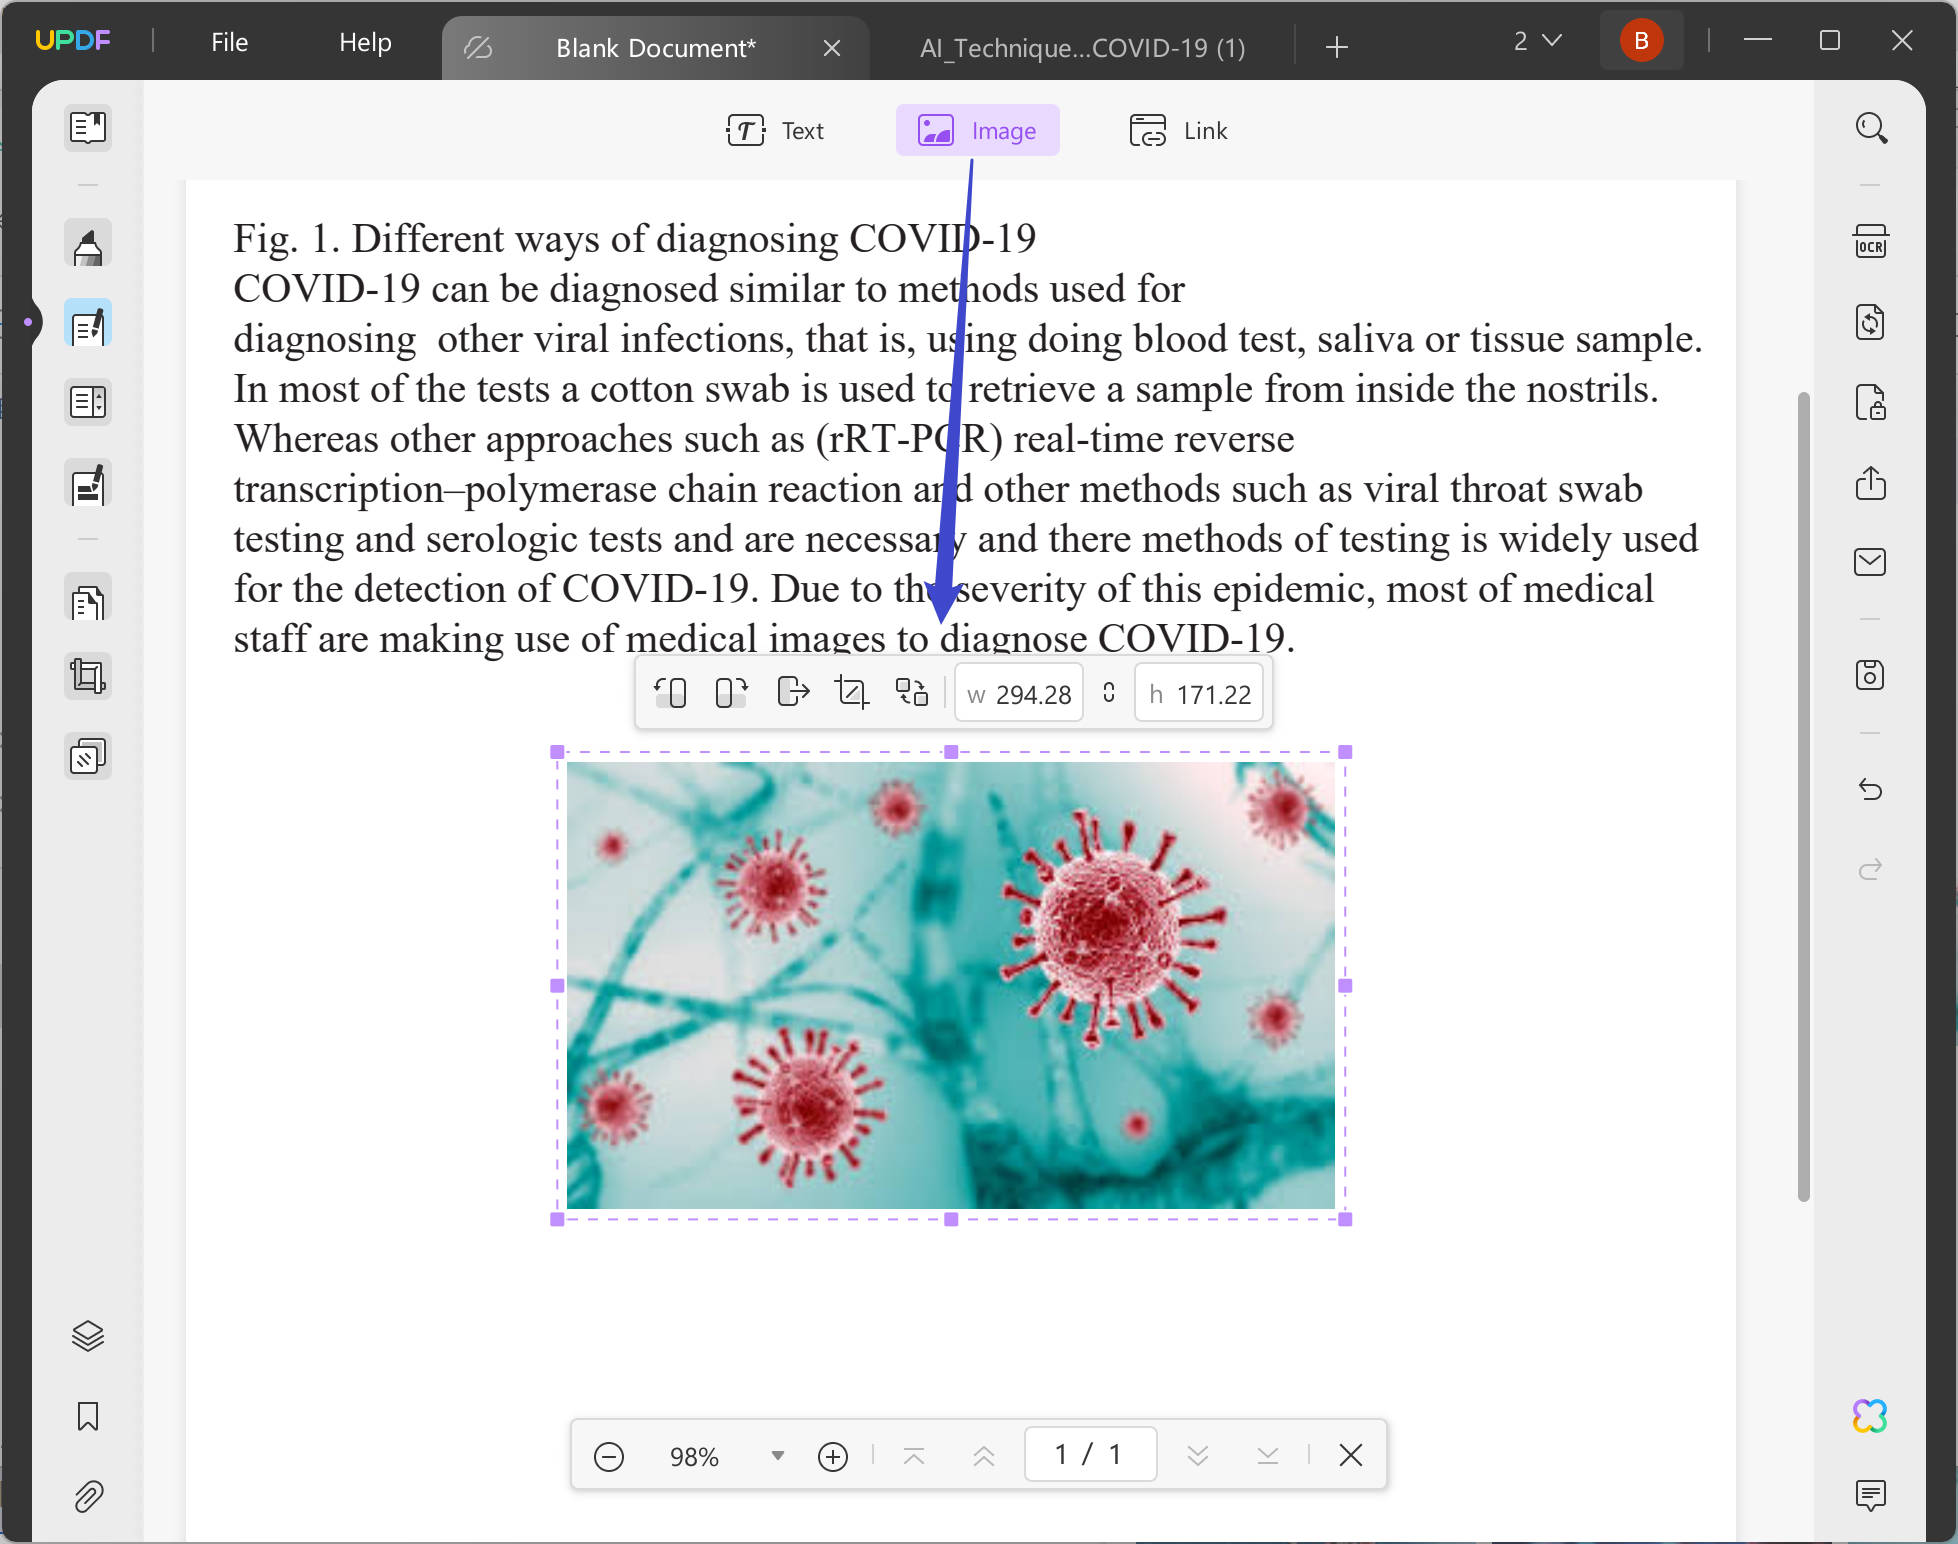Screen dimensions: 1958x1544
Task: Open document search
Action: tap(1871, 127)
